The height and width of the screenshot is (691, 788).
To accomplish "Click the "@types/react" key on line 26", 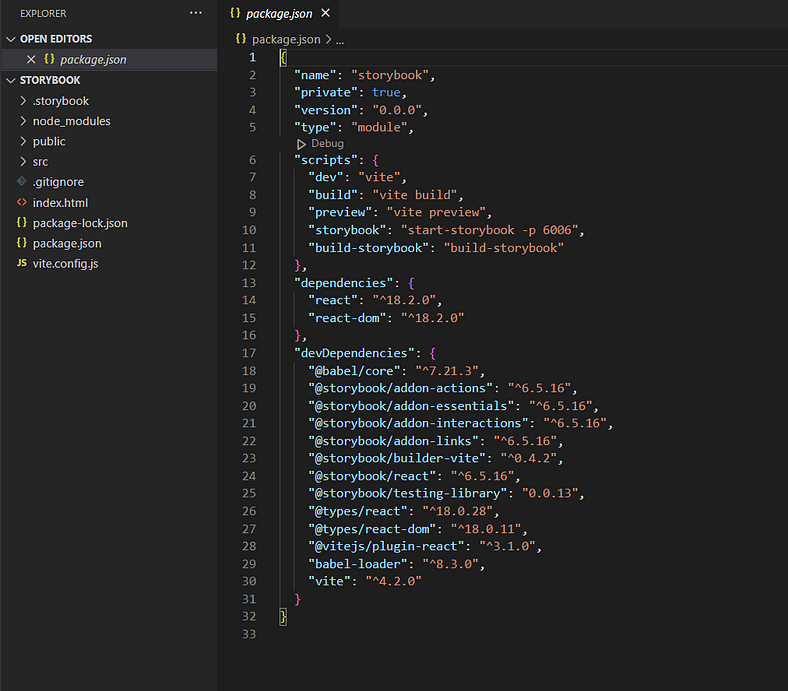I will point(357,511).
